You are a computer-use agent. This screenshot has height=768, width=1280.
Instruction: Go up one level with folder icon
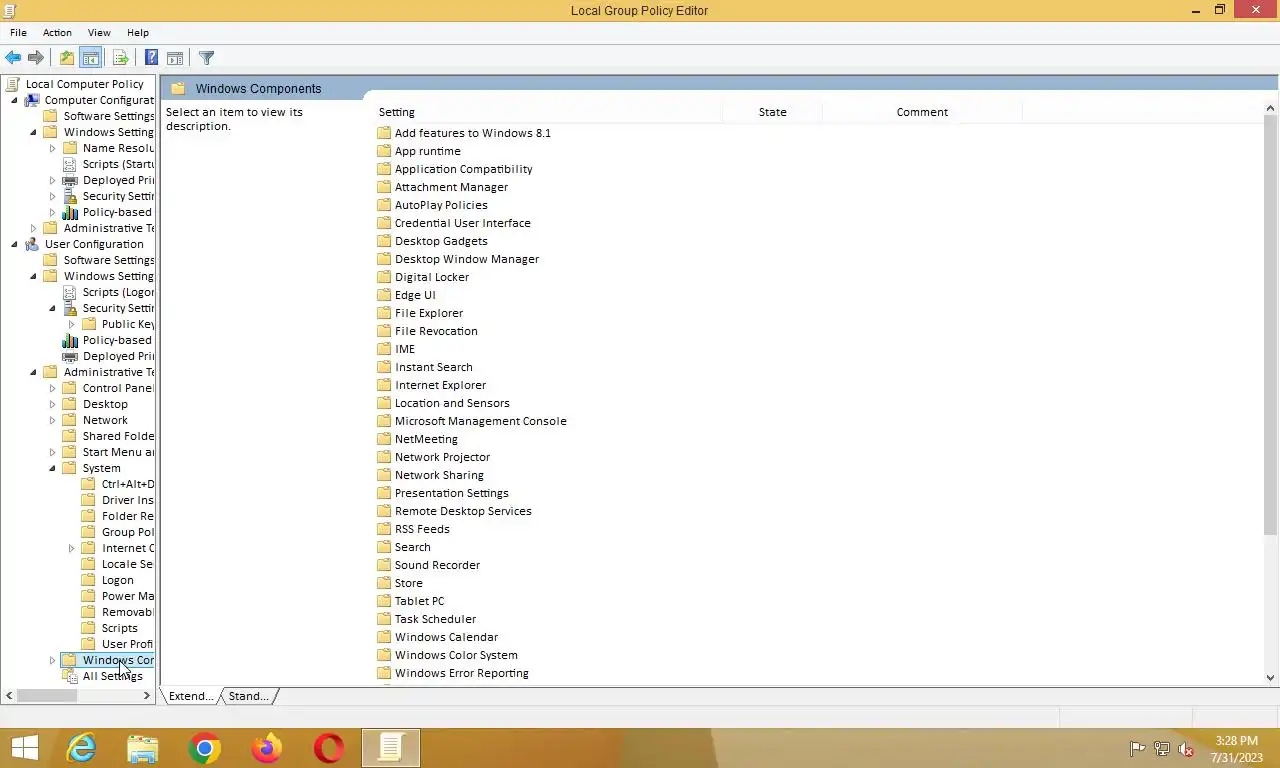[66, 58]
